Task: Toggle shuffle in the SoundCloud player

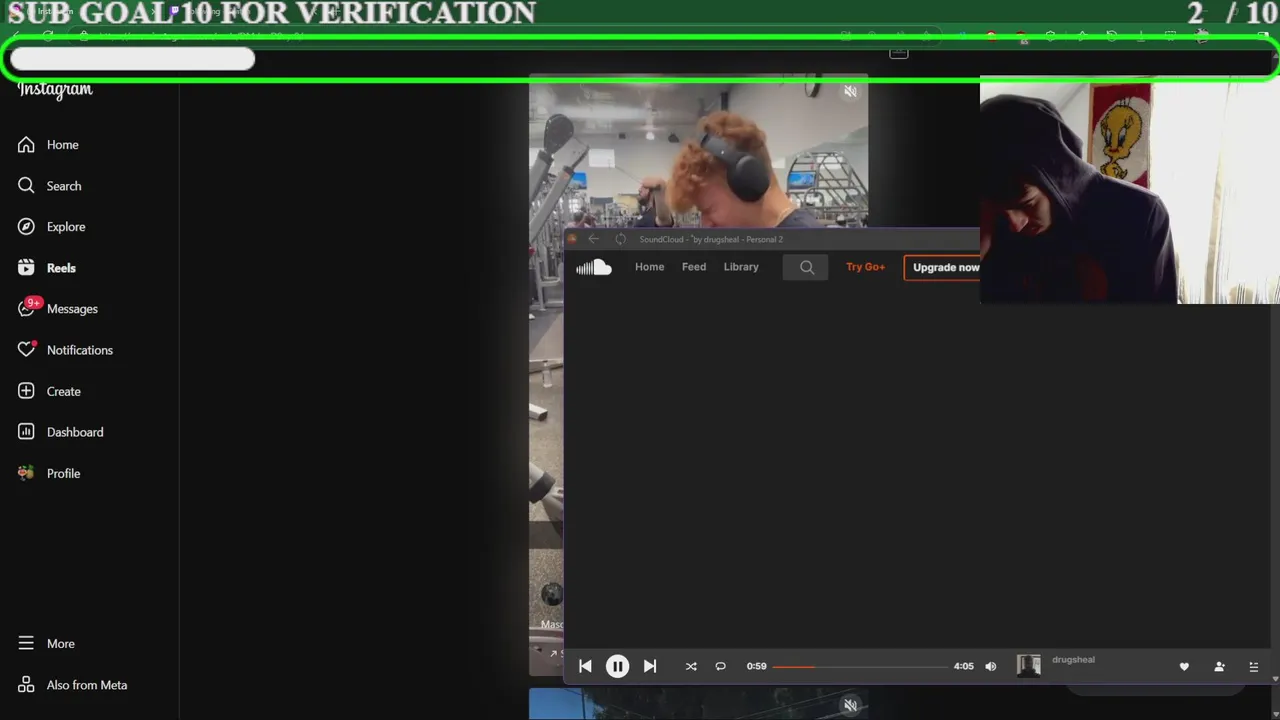Action: [x=691, y=666]
